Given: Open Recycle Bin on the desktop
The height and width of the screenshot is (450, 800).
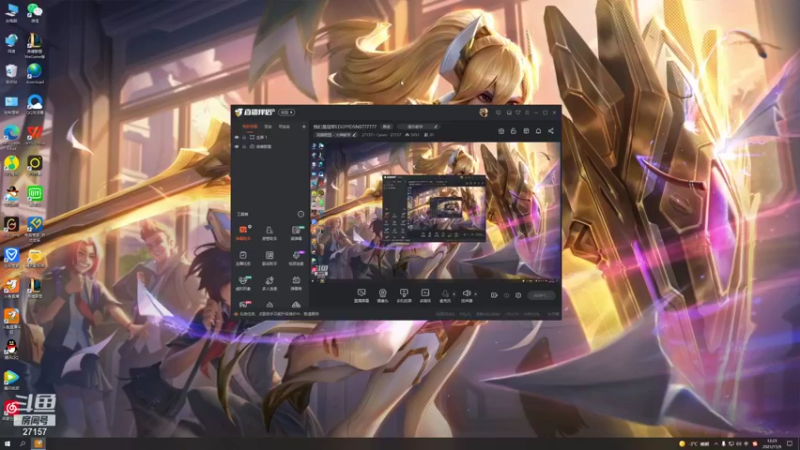Looking at the screenshot, I should [x=11, y=74].
